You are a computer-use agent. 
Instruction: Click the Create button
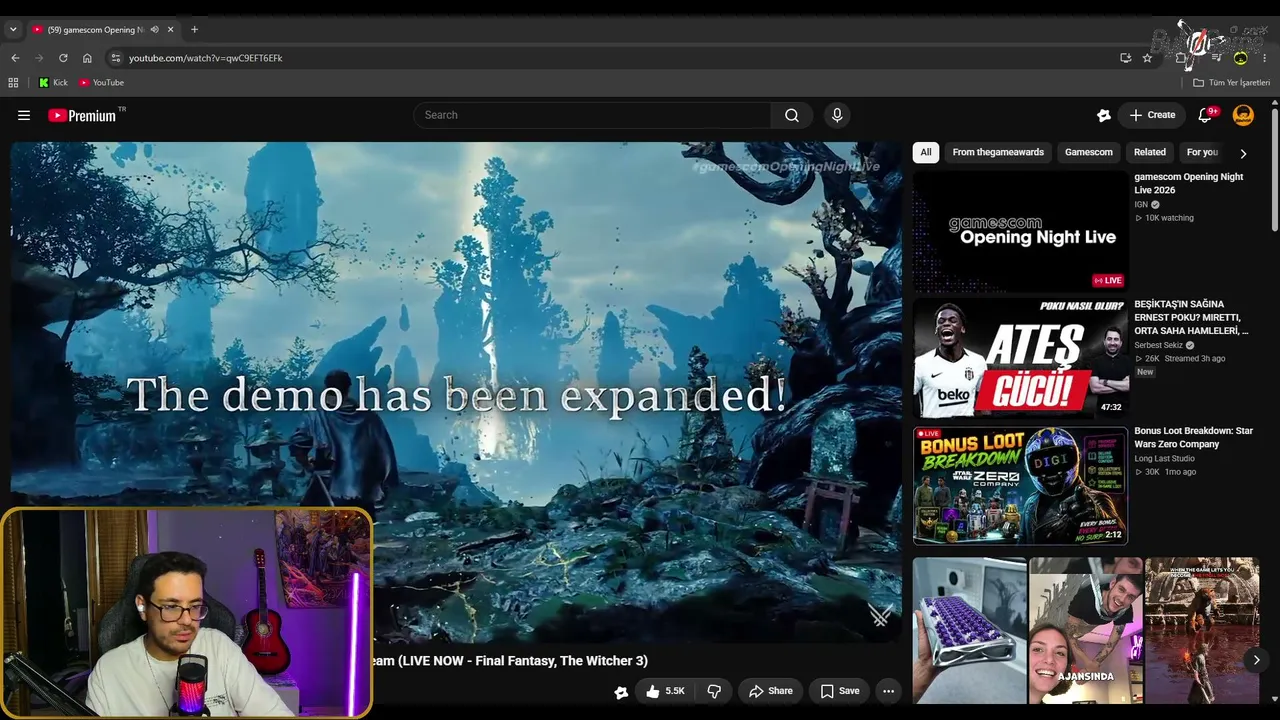(1152, 115)
